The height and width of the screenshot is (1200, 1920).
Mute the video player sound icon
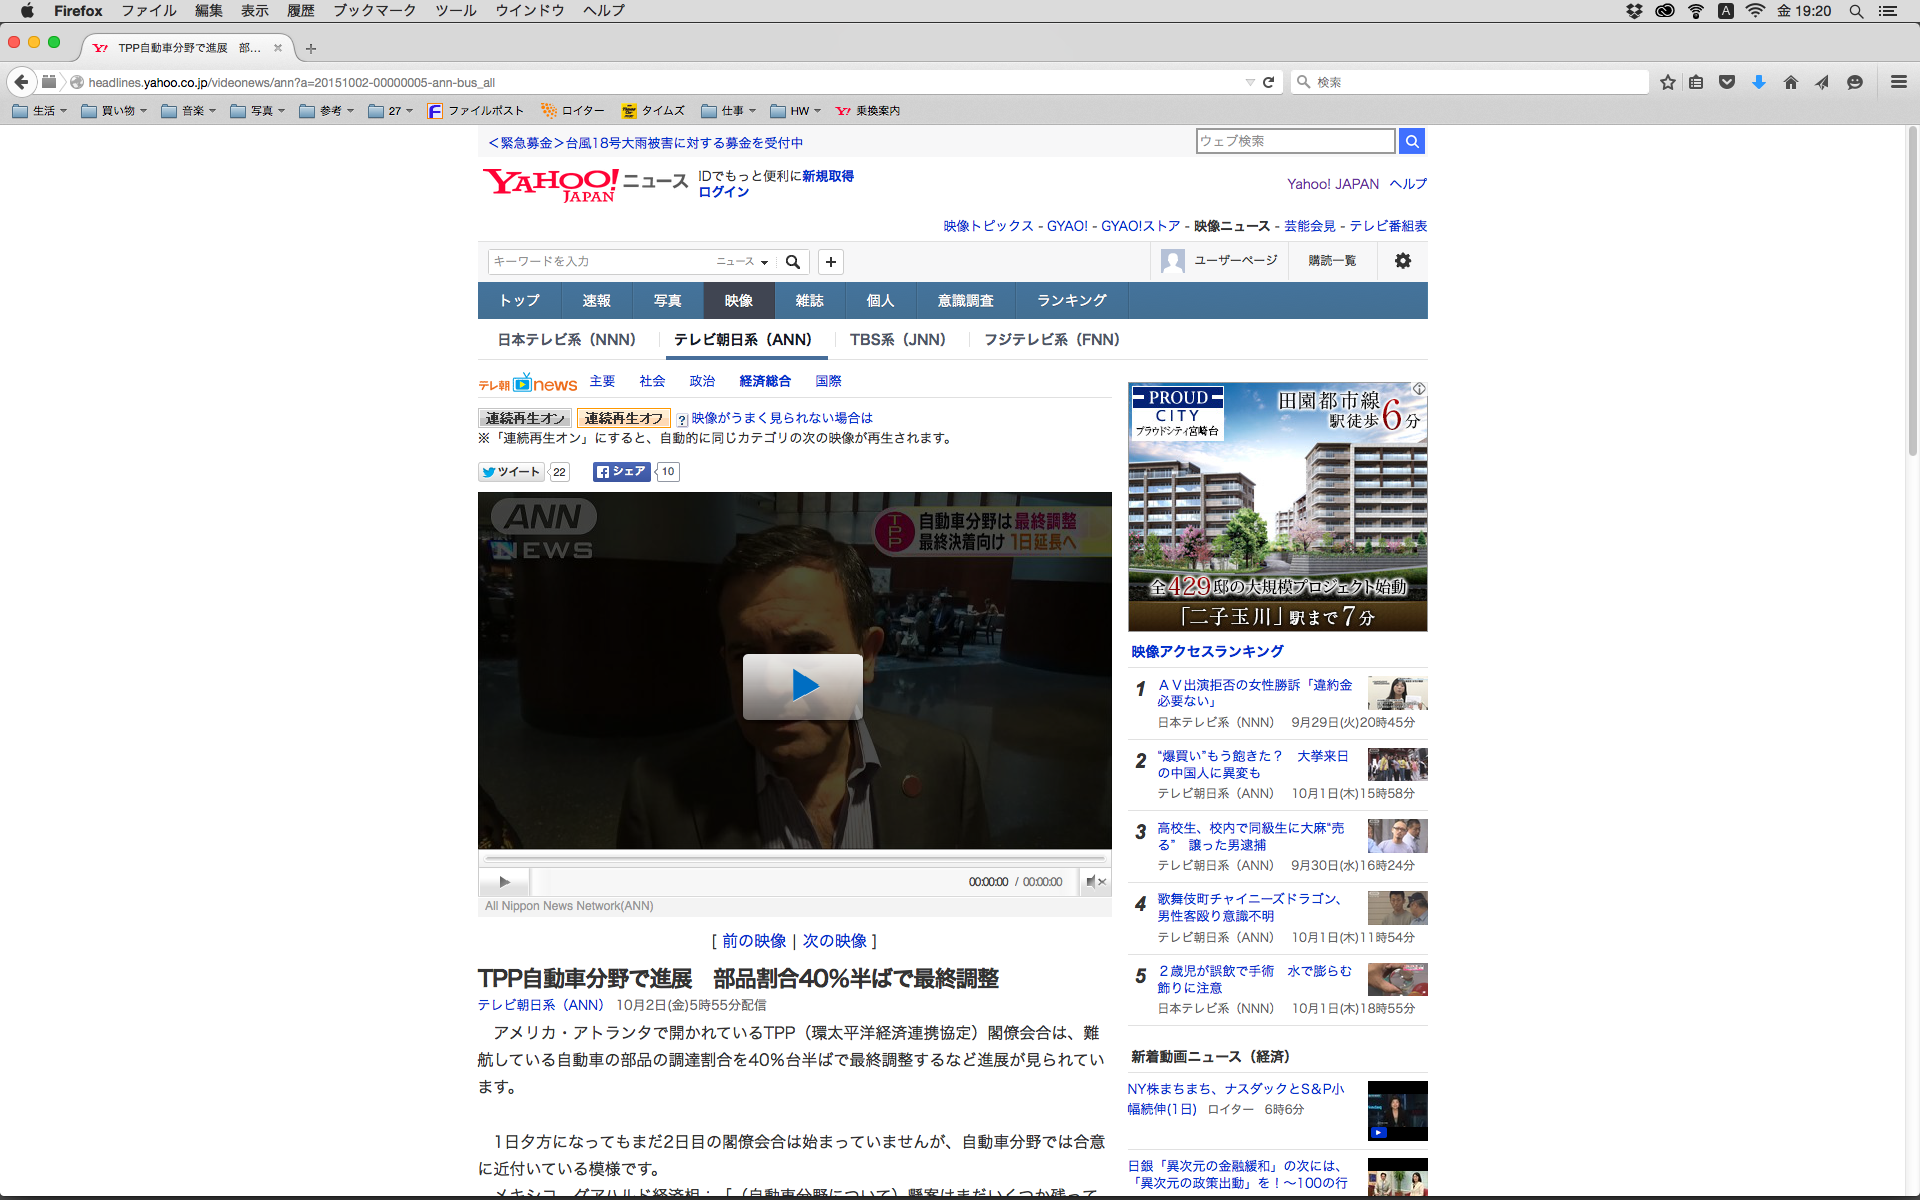tap(1095, 881)
